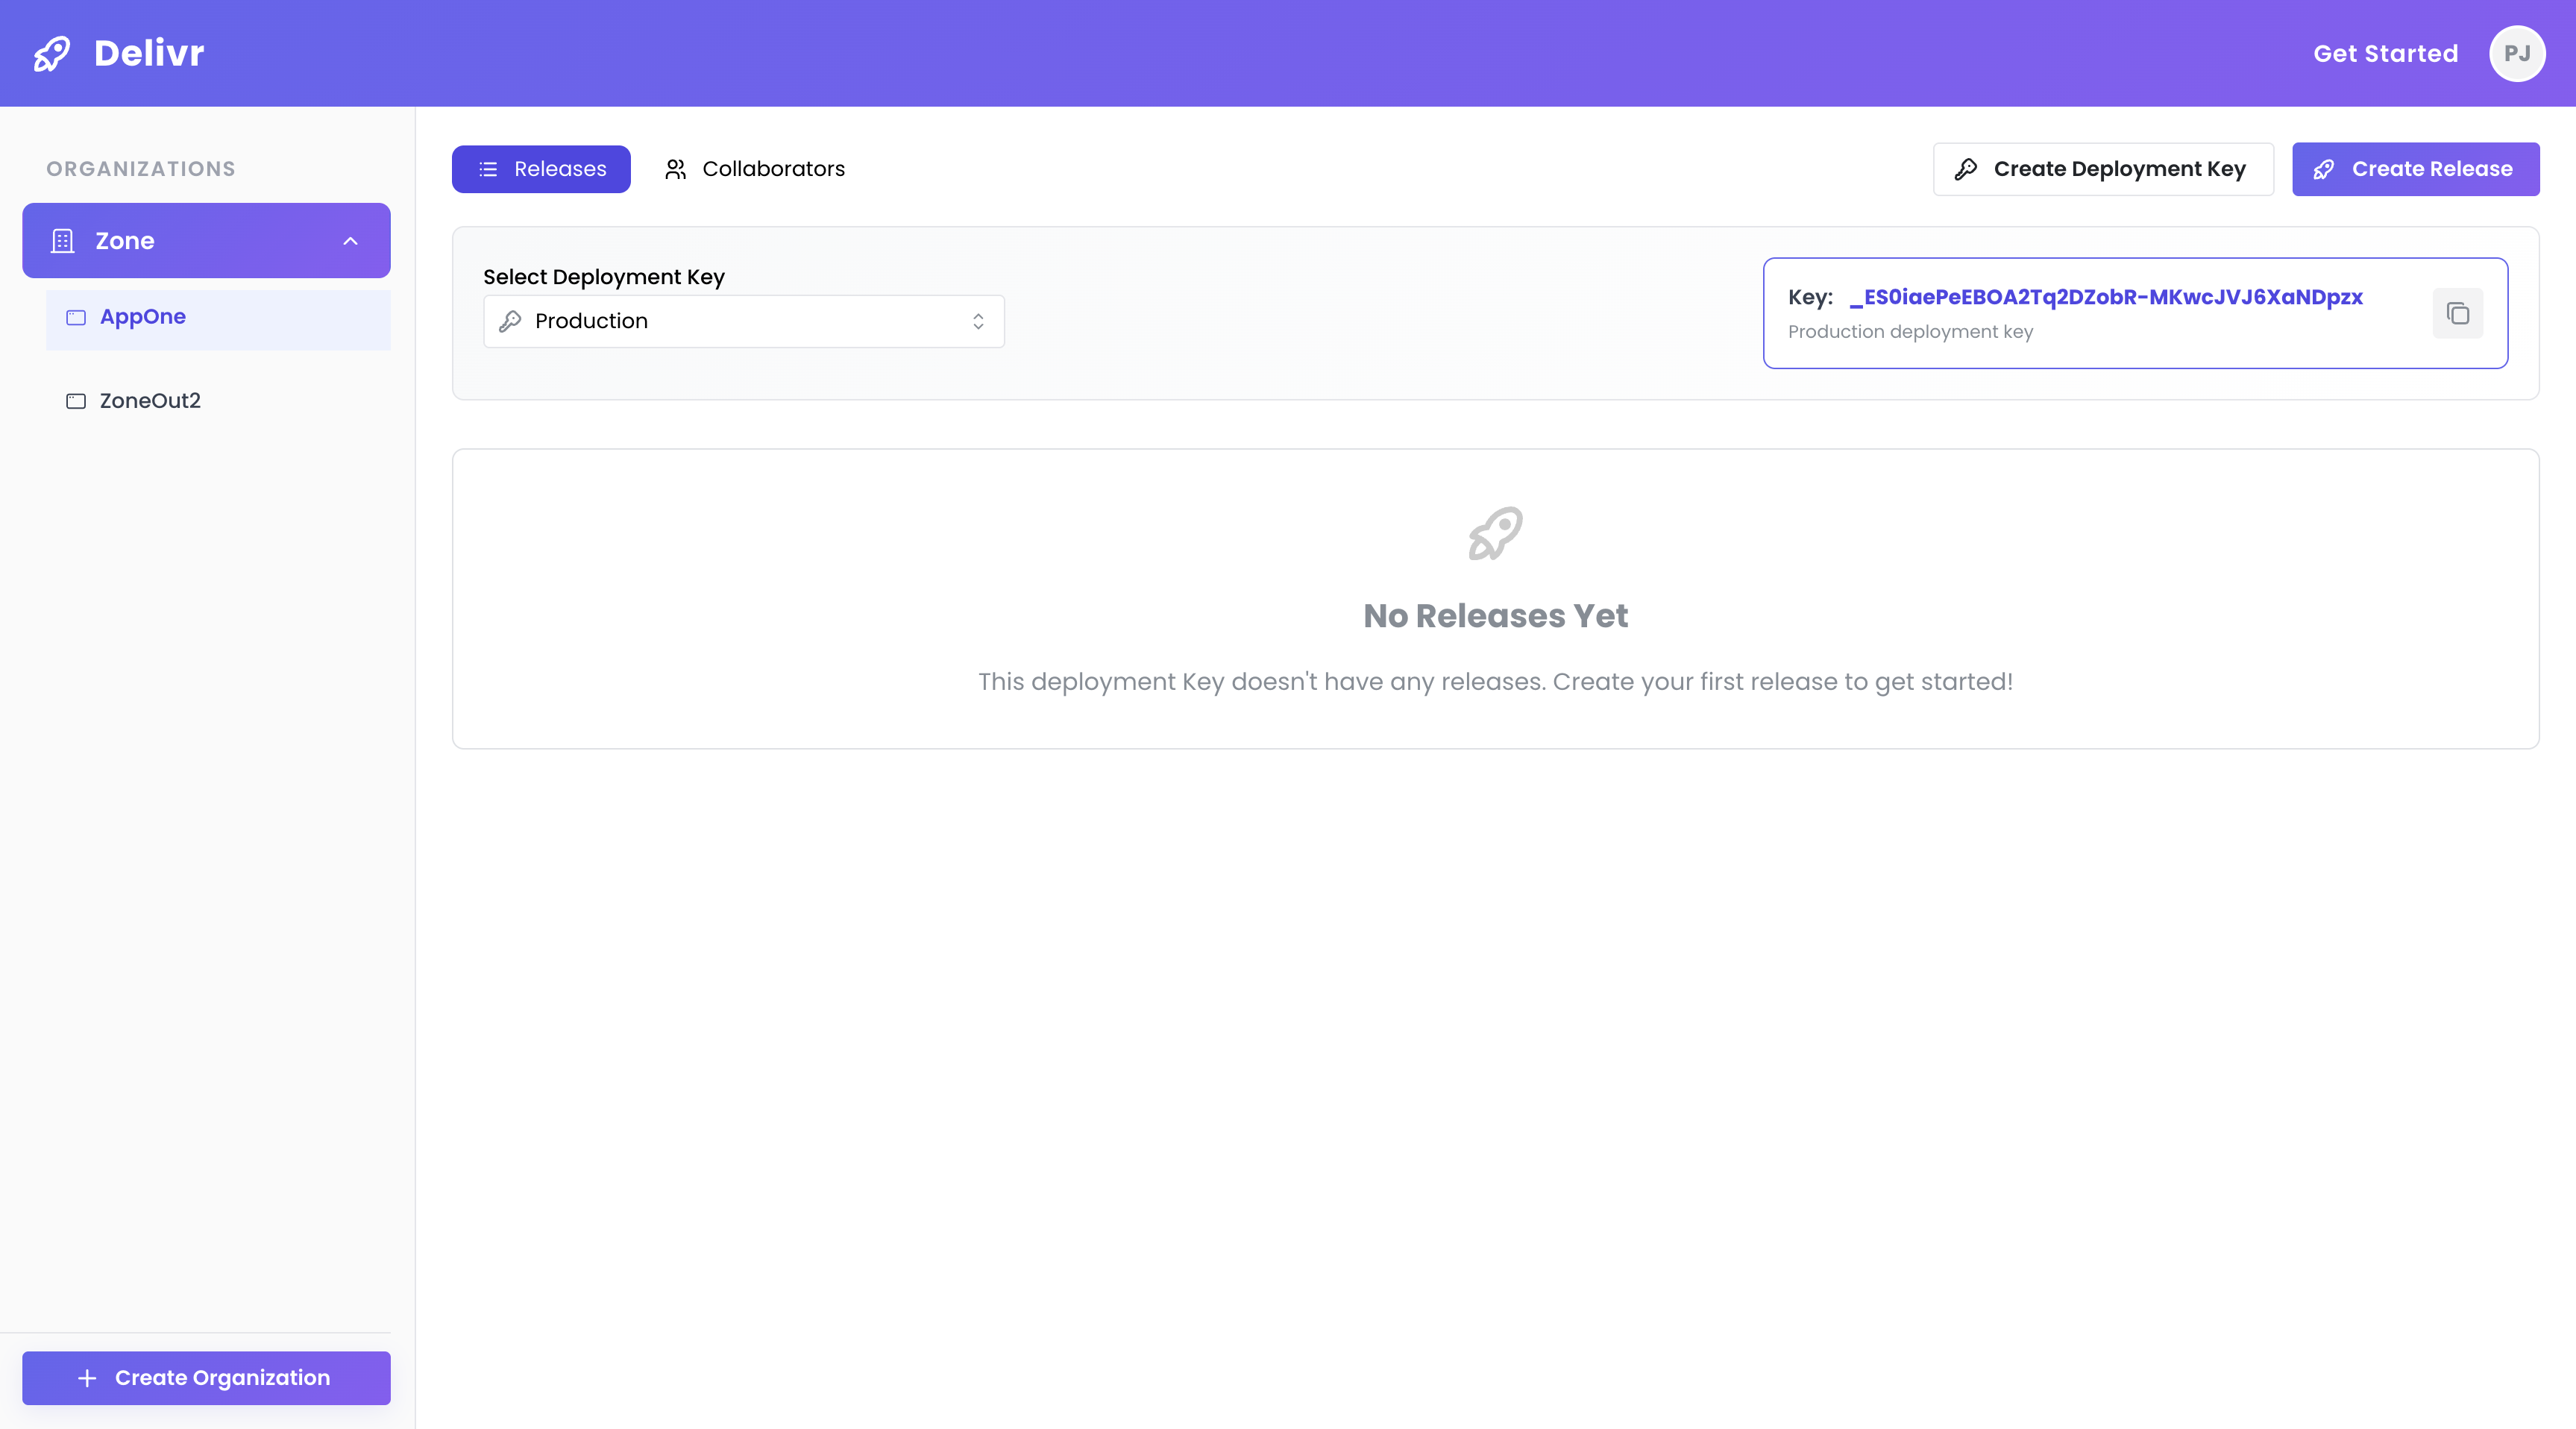Open the PJ profile avatar
2576x1429 pixels.
tap(2517, 53)
